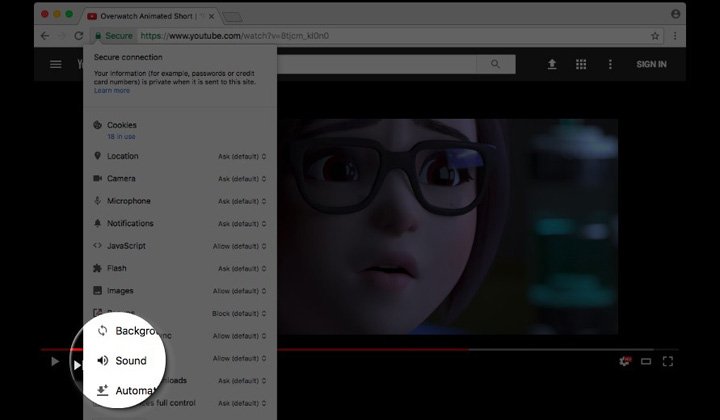Open YouTube's vertical three-dot settings menu
Screen dimensions: 720x420
[610, 64]
